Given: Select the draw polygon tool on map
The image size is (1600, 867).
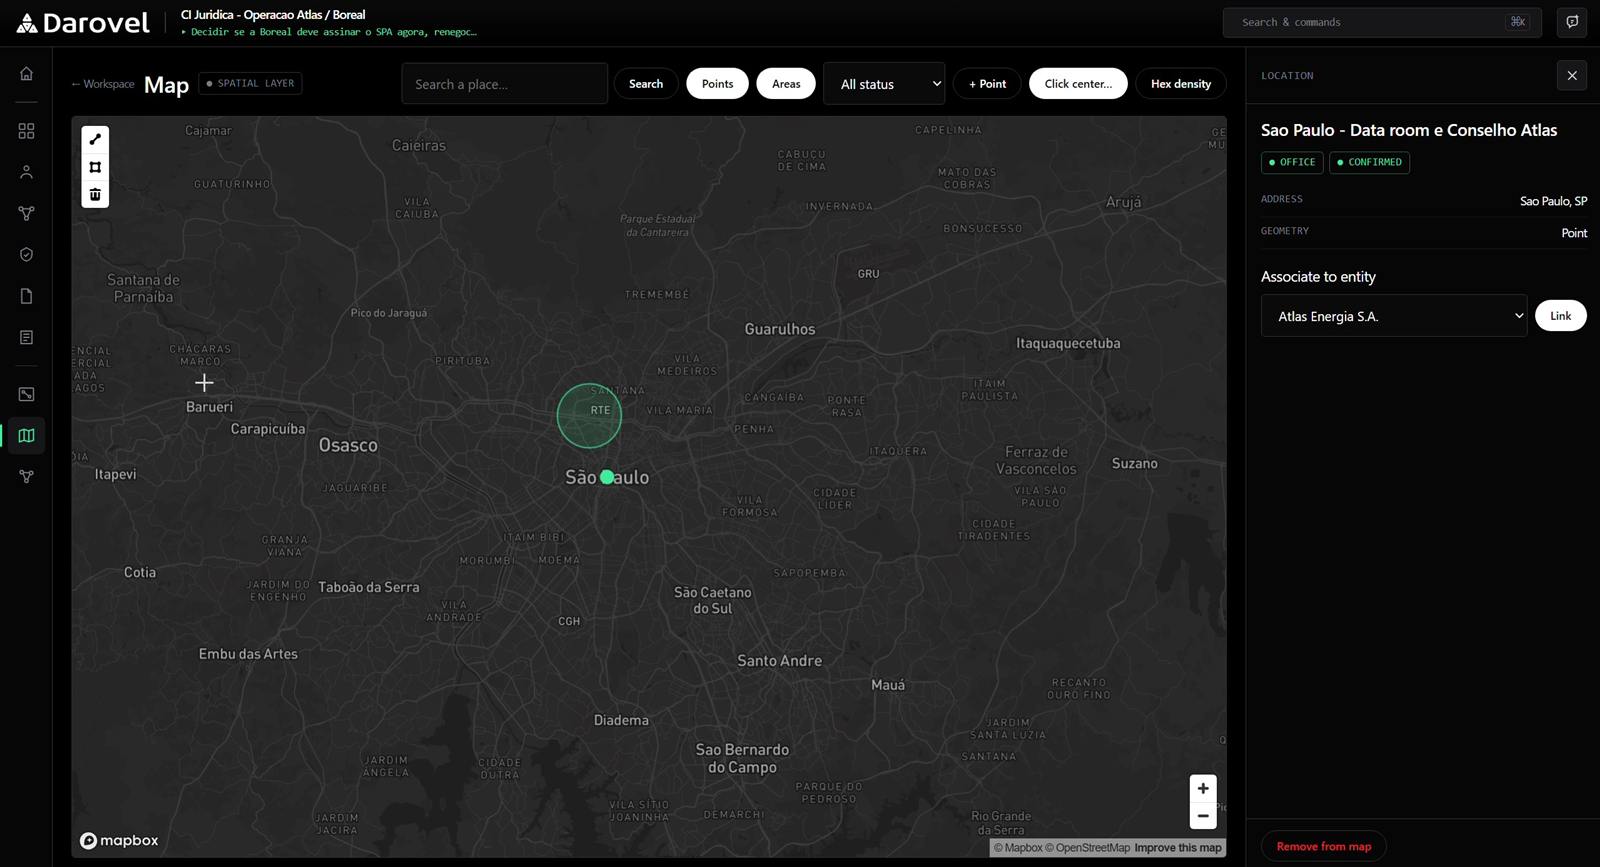Looking at the screenshot, I should pos(95,167).
